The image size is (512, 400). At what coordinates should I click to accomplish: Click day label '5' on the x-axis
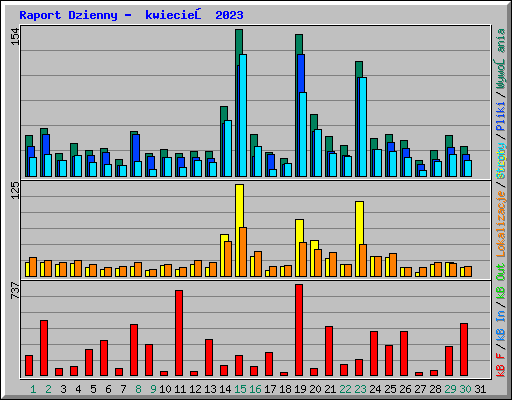[x=93, y=389]
